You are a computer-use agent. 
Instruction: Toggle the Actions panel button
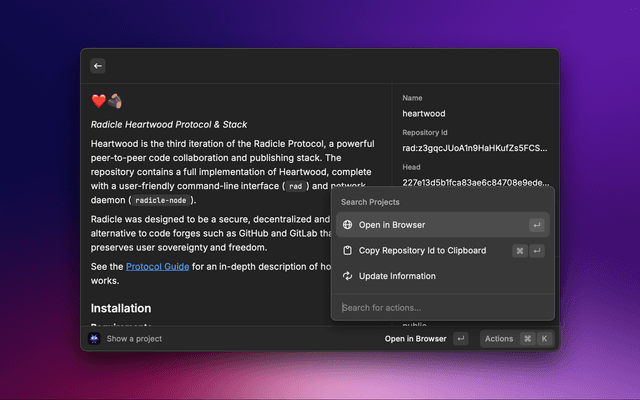tap(498, 339)
